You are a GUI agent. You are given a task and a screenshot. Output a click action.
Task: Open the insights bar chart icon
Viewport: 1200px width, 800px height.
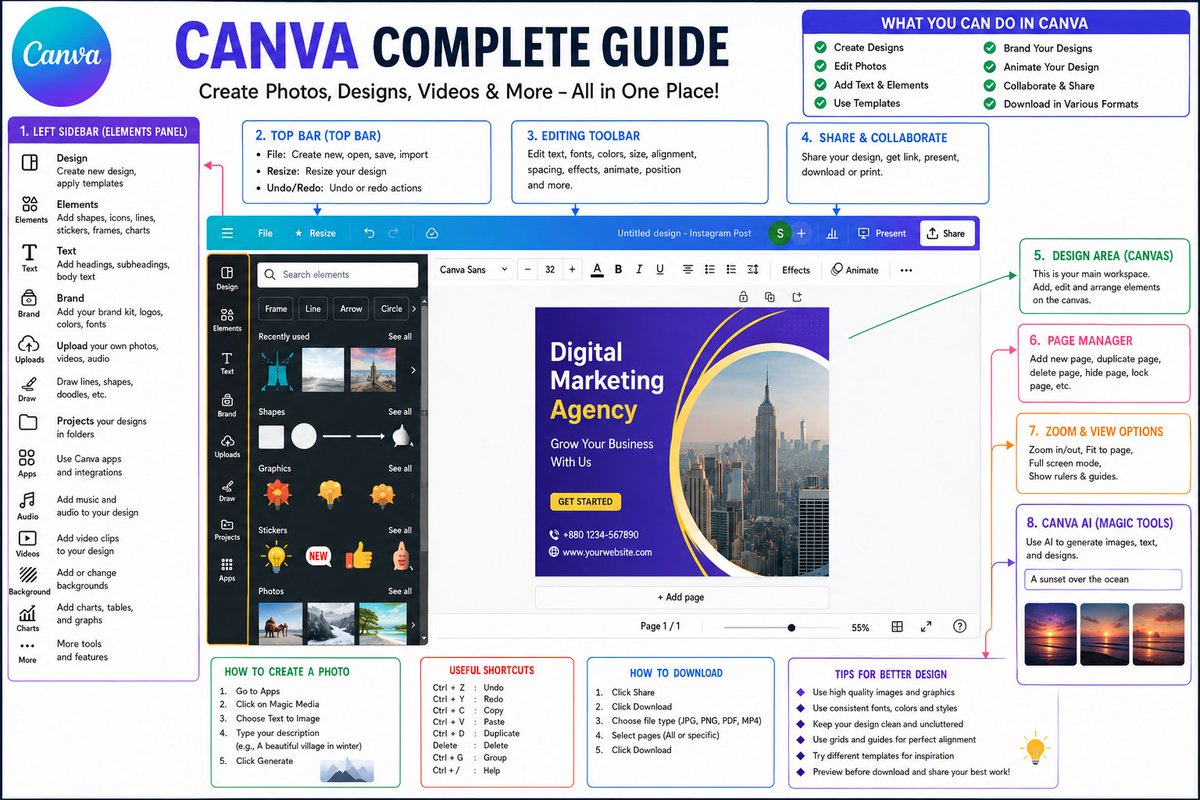click(832, 233)
